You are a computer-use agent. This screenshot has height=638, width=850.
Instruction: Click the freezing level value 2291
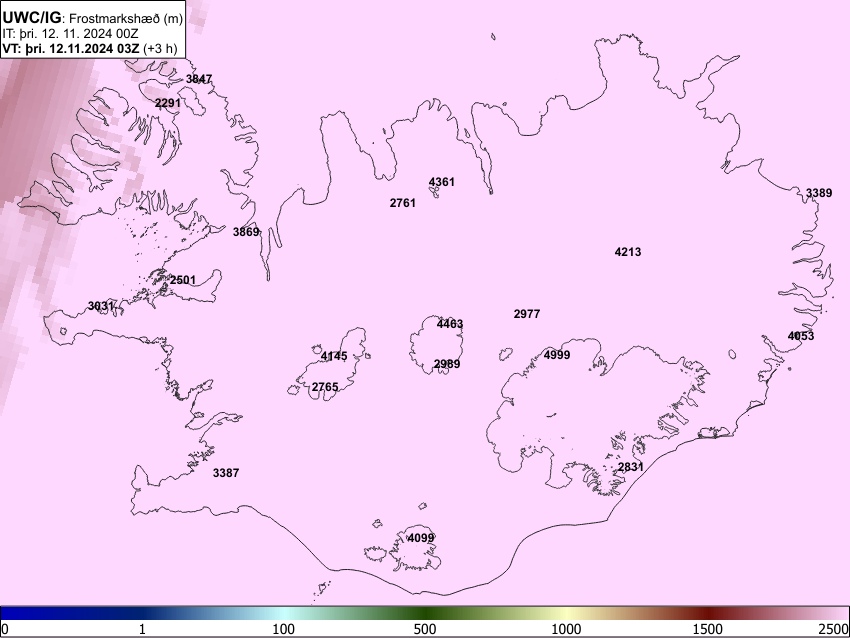coord(168,103)
